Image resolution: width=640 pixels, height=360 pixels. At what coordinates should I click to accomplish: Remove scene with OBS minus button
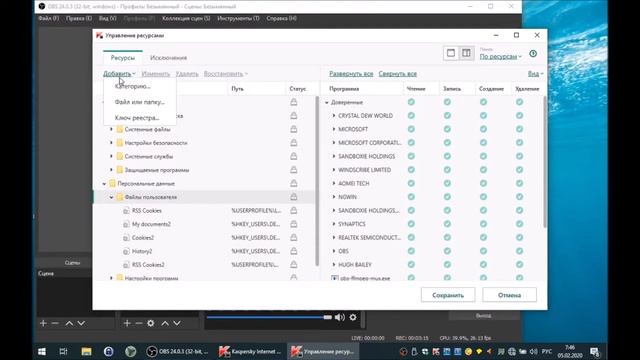tap(55, 323)
